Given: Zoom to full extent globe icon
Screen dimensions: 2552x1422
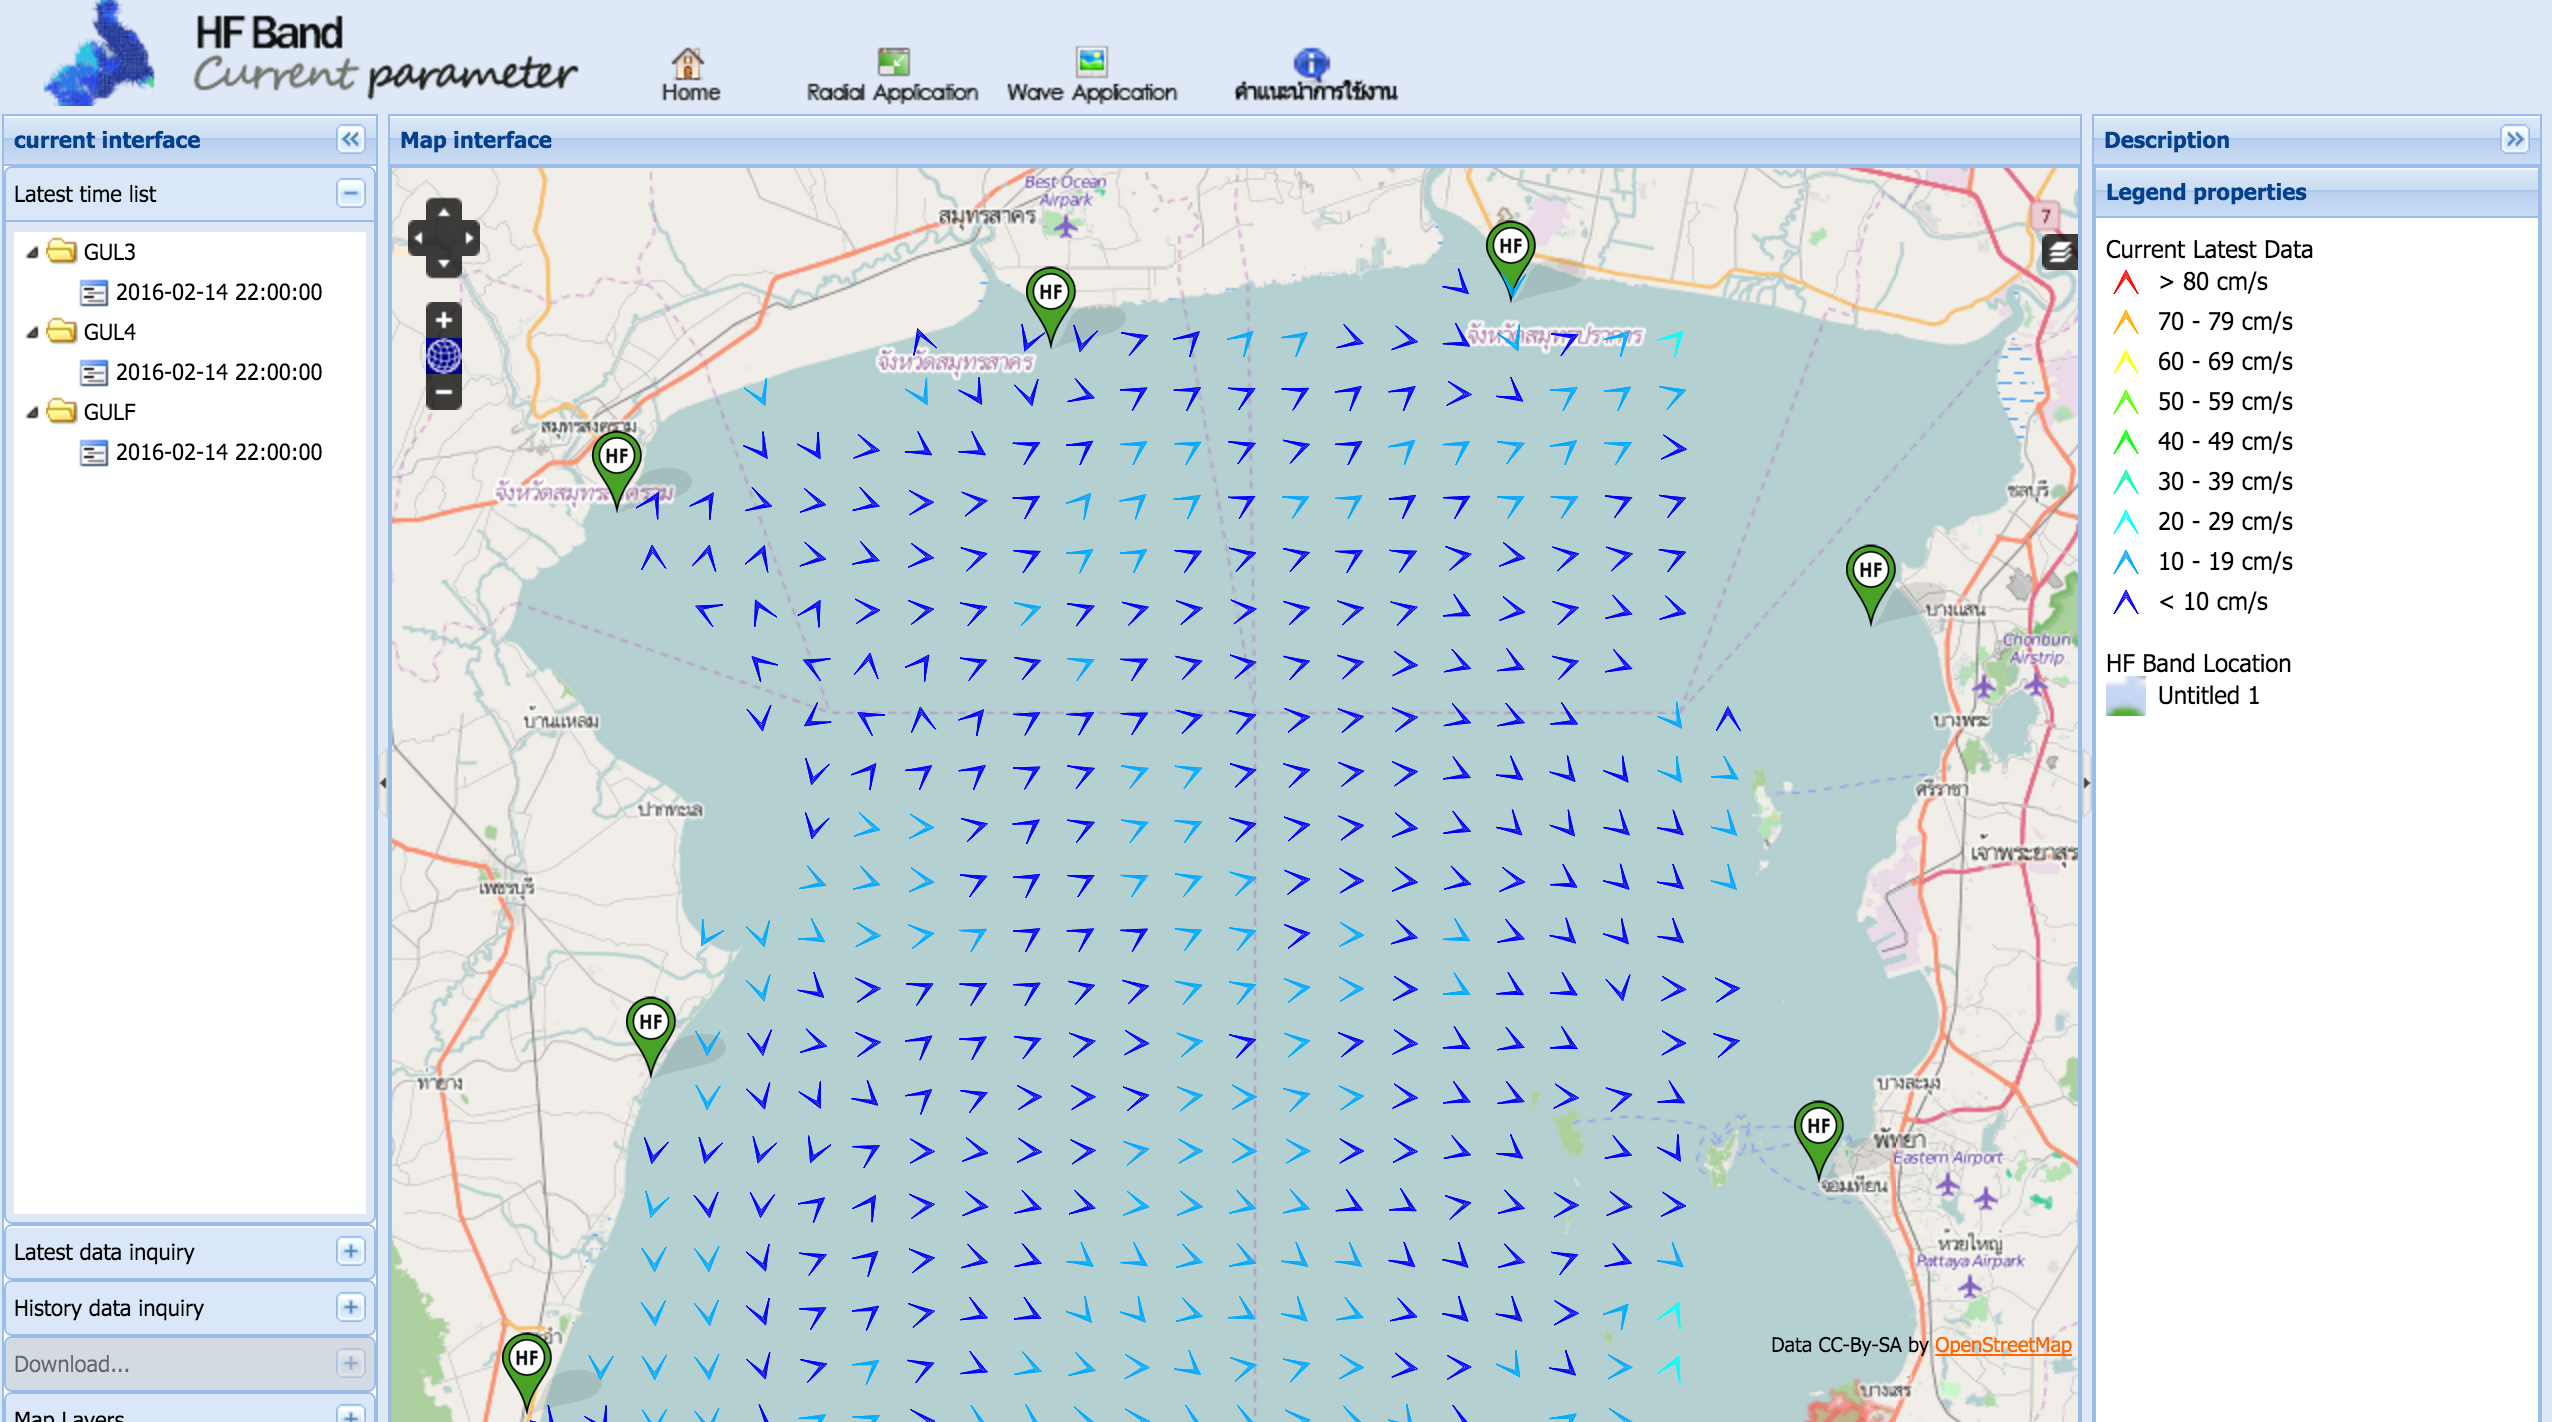Looking at the screenshot, I should click(x=444, y=356).
